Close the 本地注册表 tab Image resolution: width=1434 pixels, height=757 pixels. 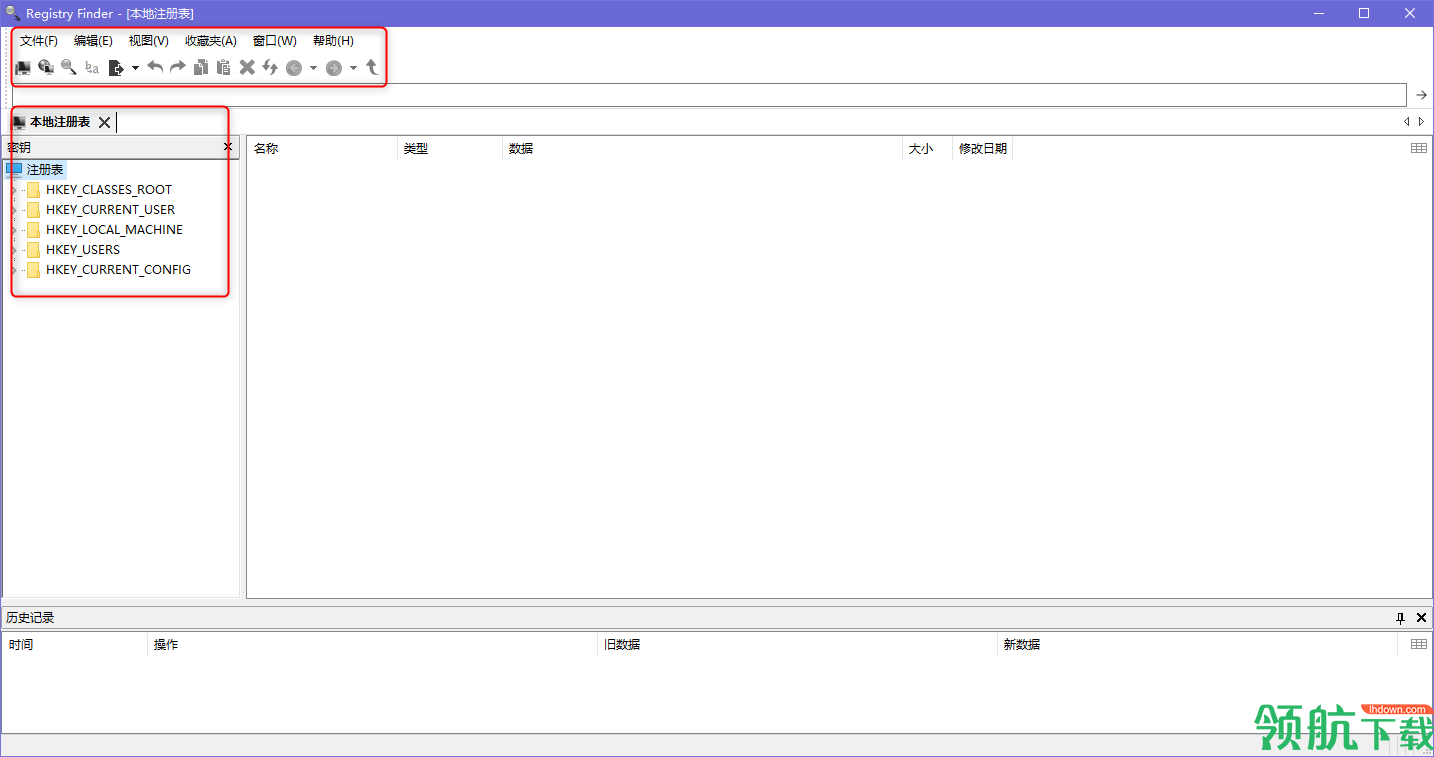click(104, 122)
